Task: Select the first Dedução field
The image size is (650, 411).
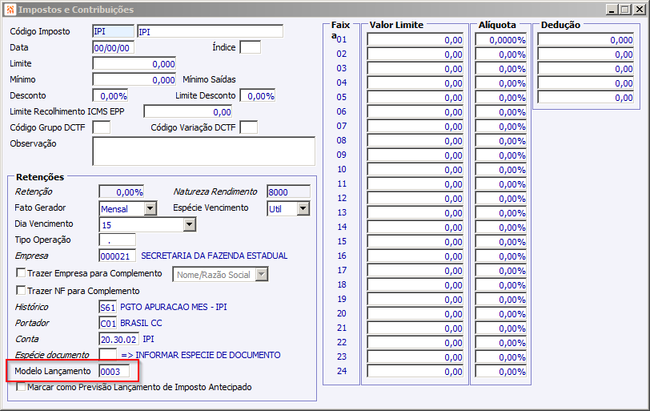Action: (x=586, y=40)
